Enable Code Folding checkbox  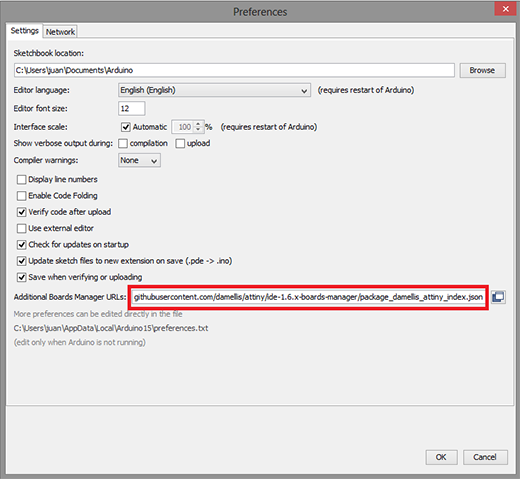pyautogui.click(x=21, y=196)
